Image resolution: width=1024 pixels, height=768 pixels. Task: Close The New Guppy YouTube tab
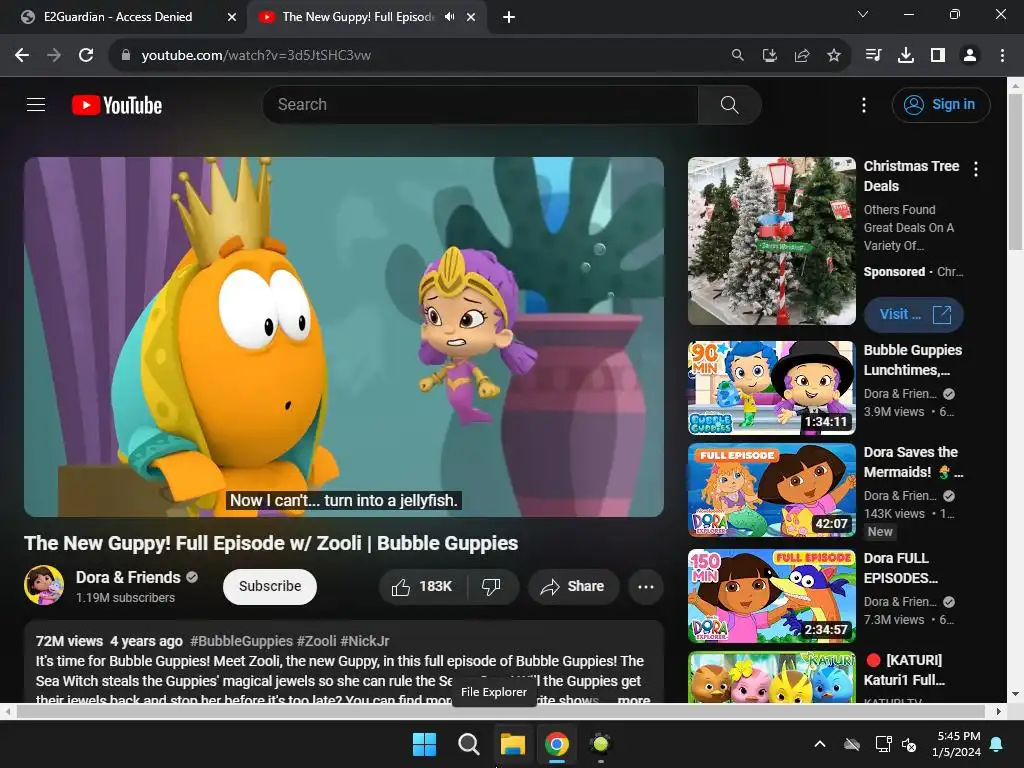click(x=471, y=17)
